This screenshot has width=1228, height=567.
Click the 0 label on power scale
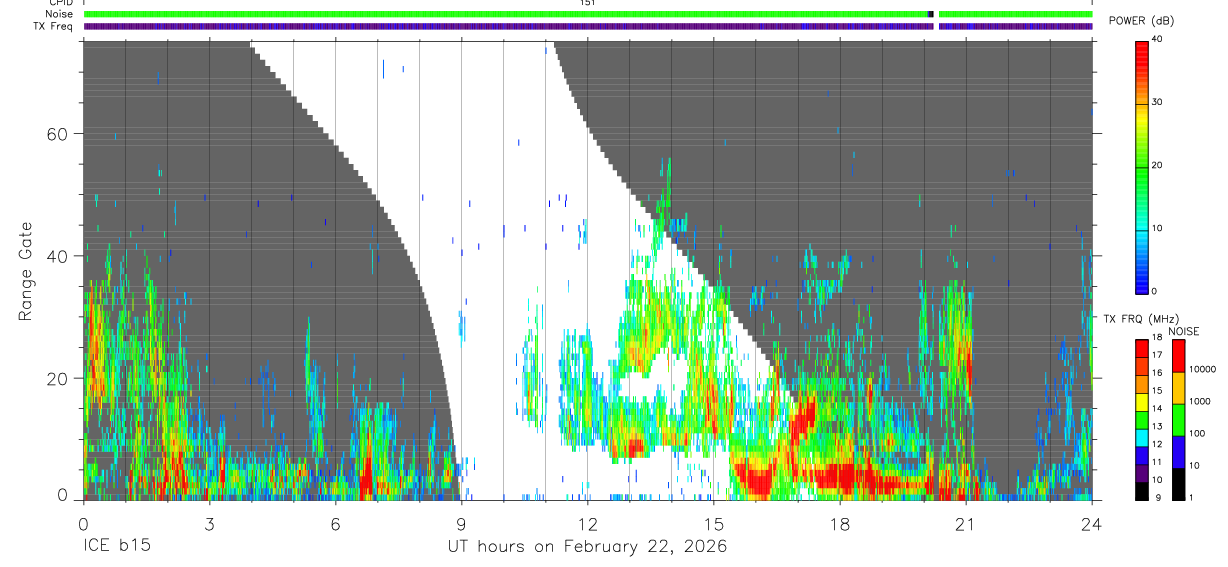pyautogui.click(x=1156, y=291)
